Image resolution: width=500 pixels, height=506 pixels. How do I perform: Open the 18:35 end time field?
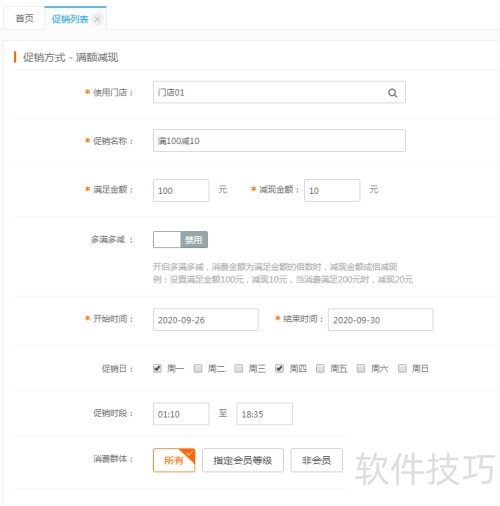(x=265, y=414)
